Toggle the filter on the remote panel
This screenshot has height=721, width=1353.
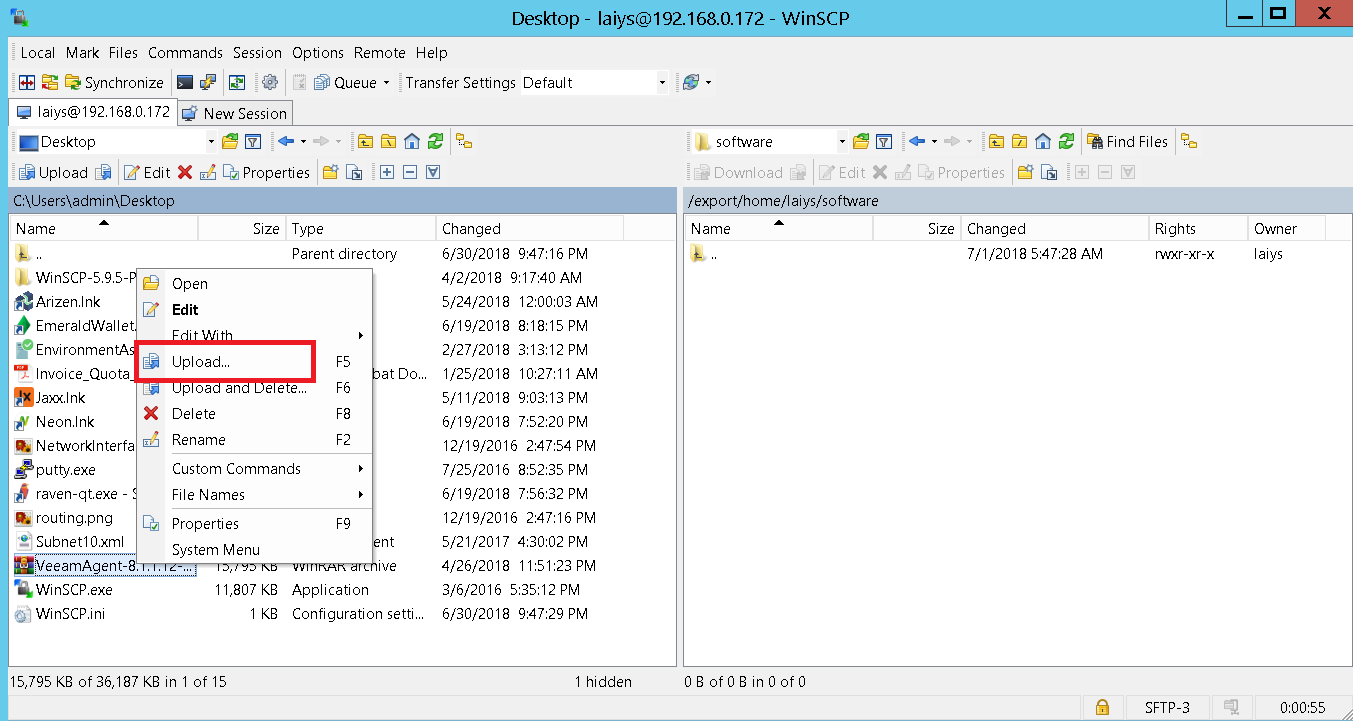point(883,141)
